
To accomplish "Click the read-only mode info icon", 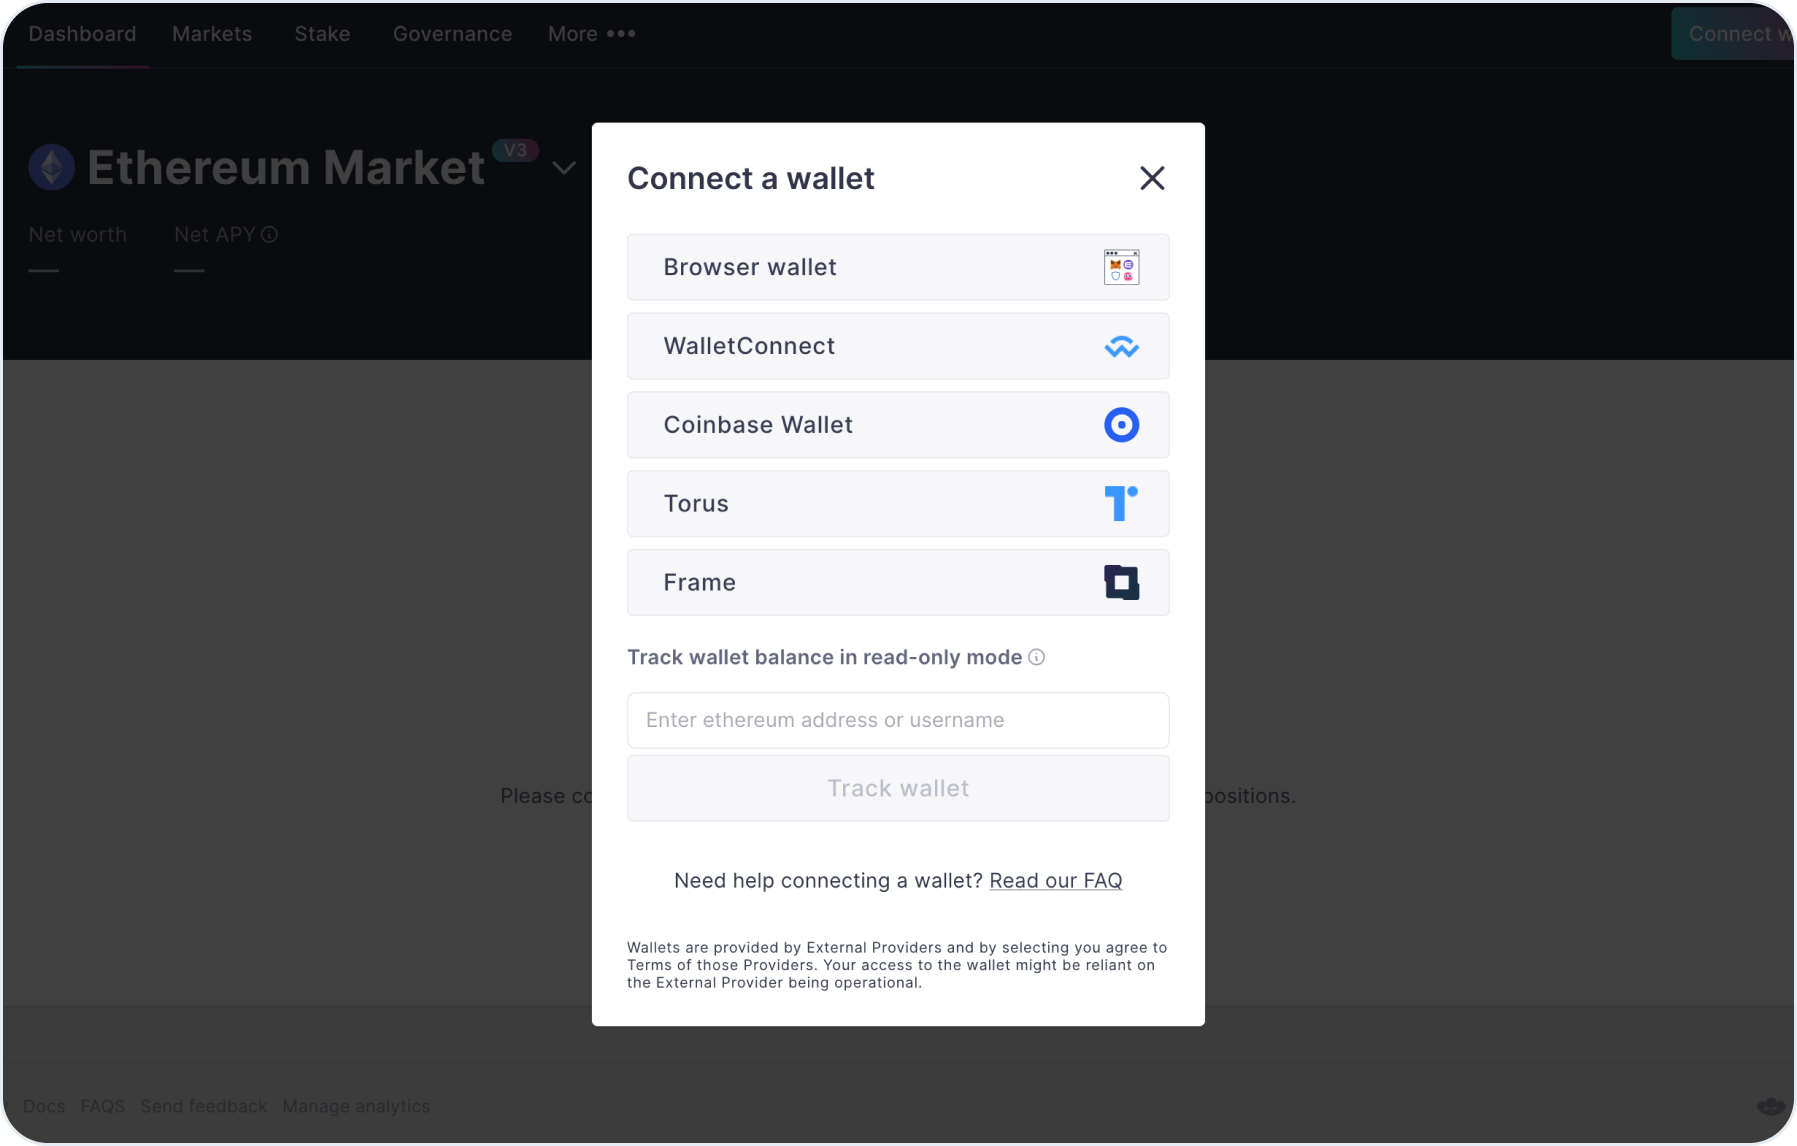I will (x=1037, y=657).
